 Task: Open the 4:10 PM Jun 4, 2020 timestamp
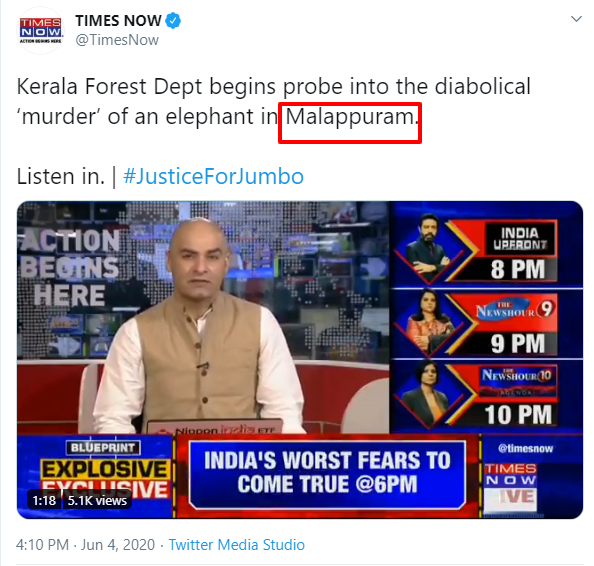coord(86,545)
